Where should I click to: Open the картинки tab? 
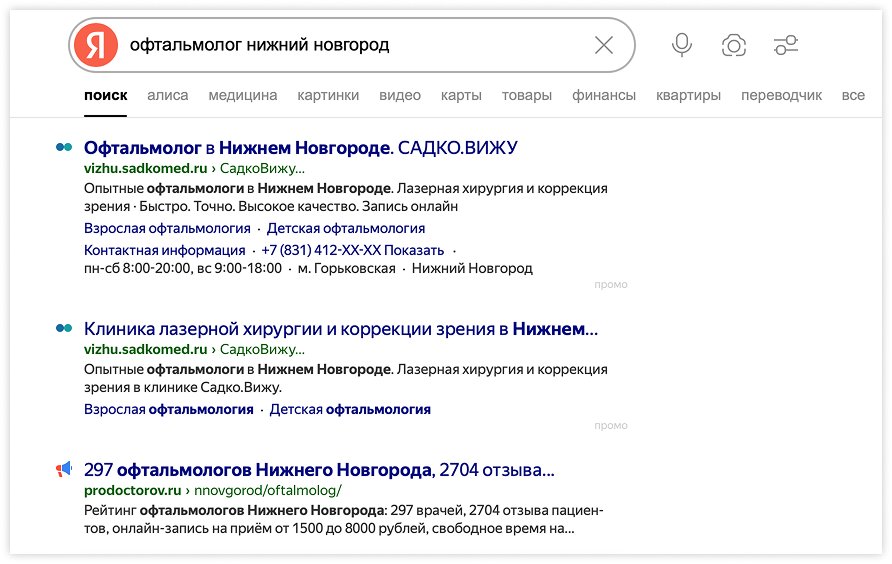coord(328,95)
